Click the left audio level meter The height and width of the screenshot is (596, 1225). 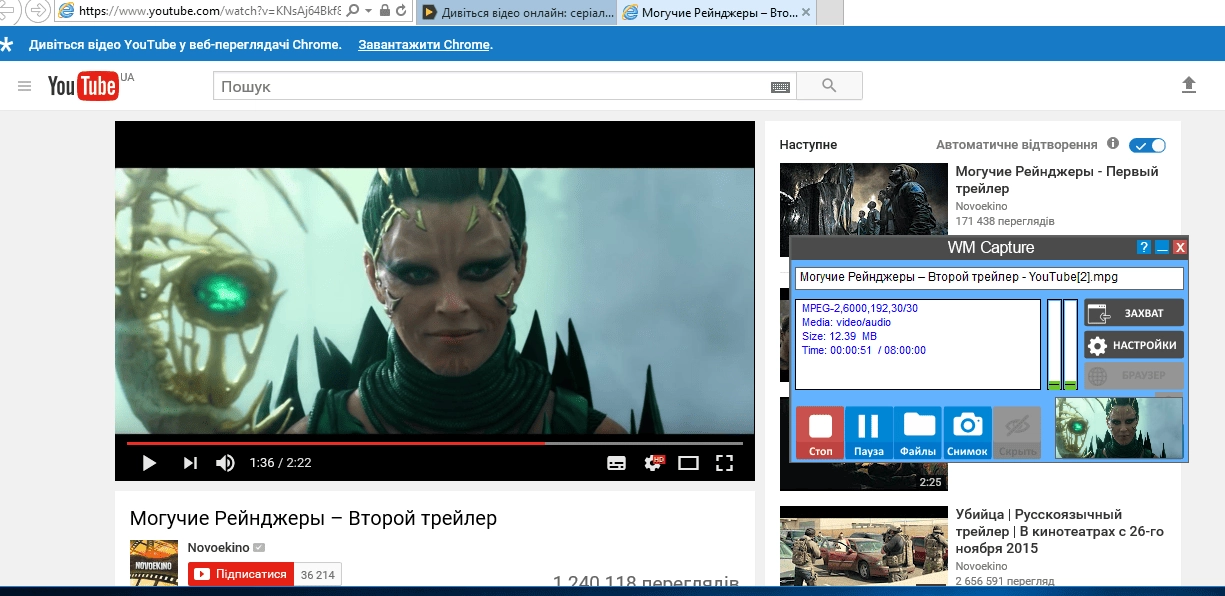[x=1054, y=344]
